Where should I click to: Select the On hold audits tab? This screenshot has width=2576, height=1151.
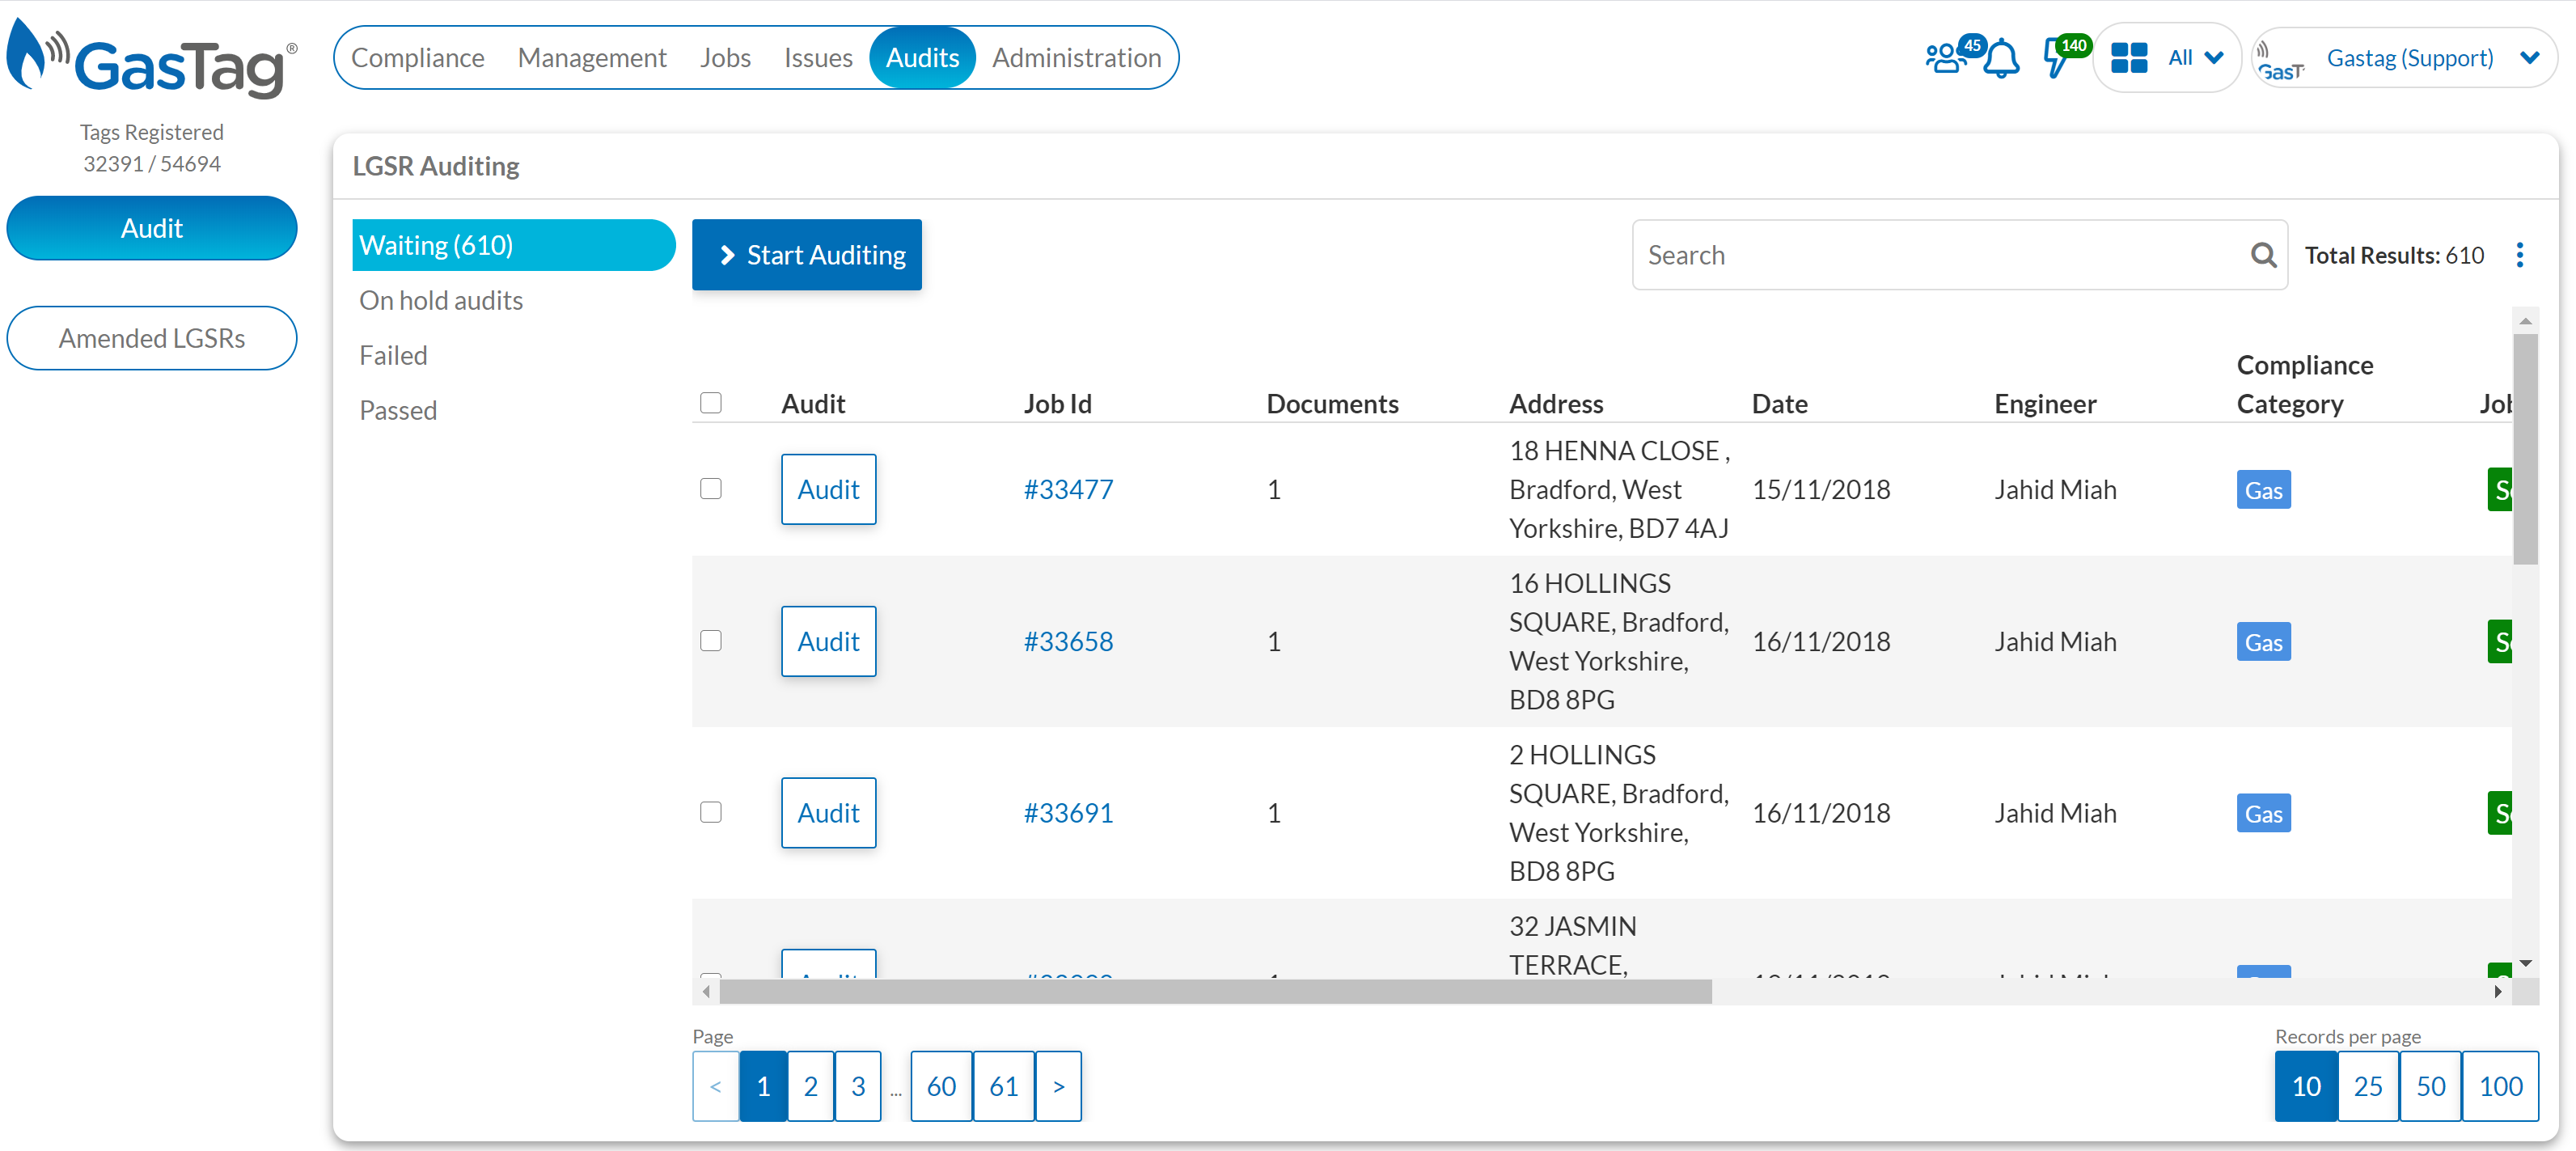click(x=441, y=301)
